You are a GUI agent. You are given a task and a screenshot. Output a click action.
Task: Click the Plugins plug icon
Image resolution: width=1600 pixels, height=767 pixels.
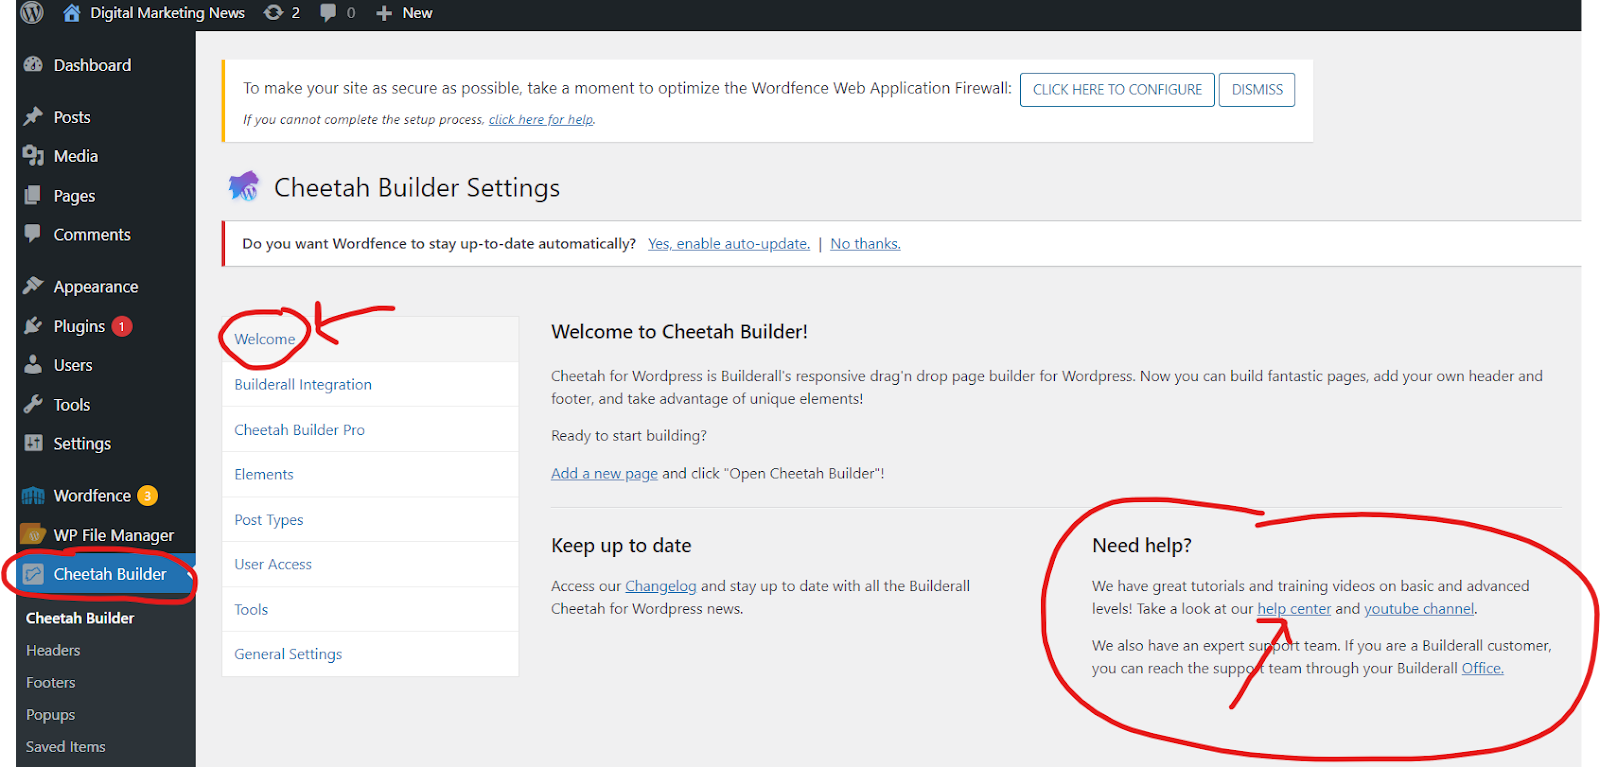pyautogui.click(x=33, y=326)
